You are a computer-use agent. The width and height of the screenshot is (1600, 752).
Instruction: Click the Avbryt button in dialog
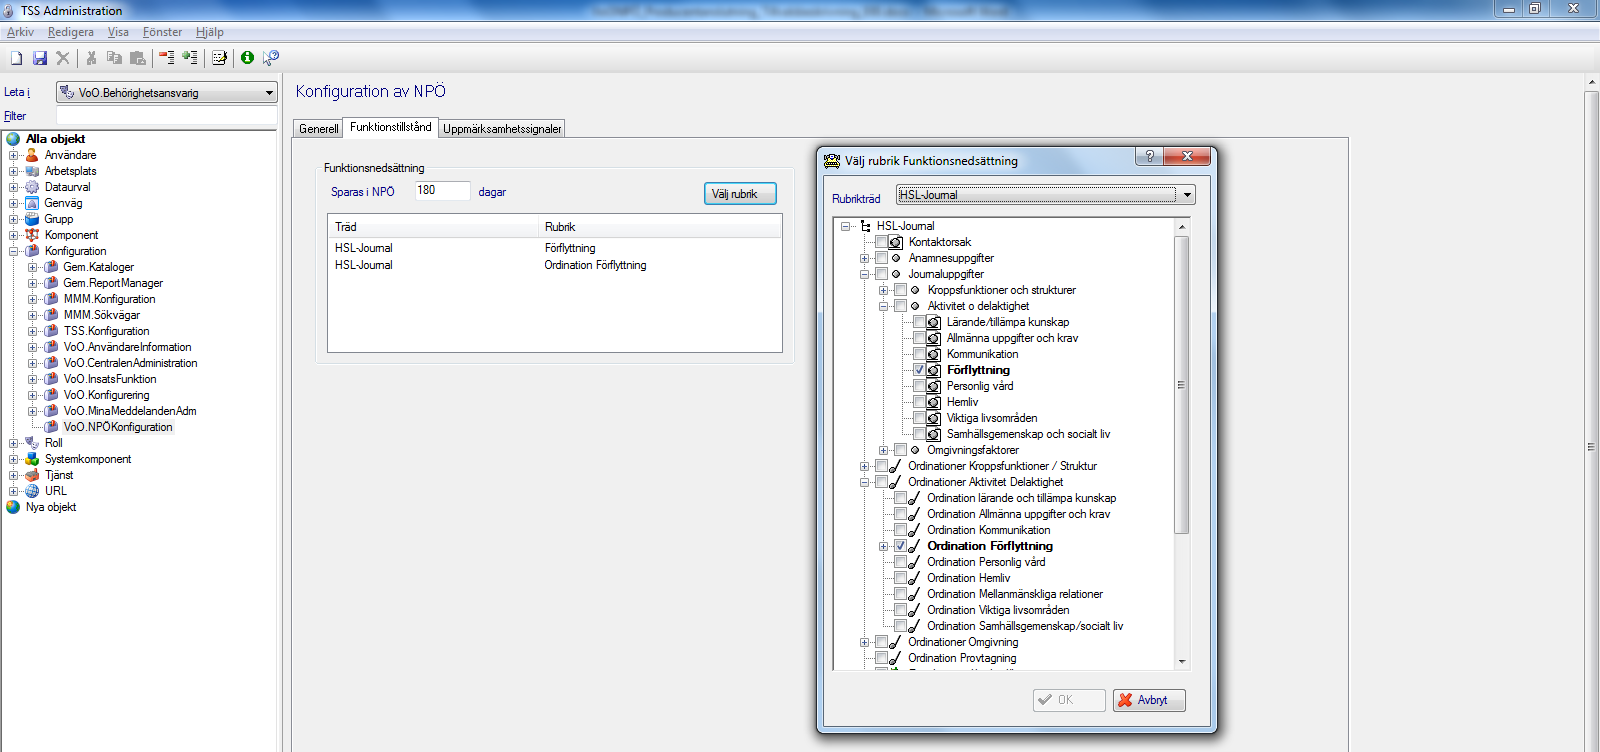coord(1149,700)
